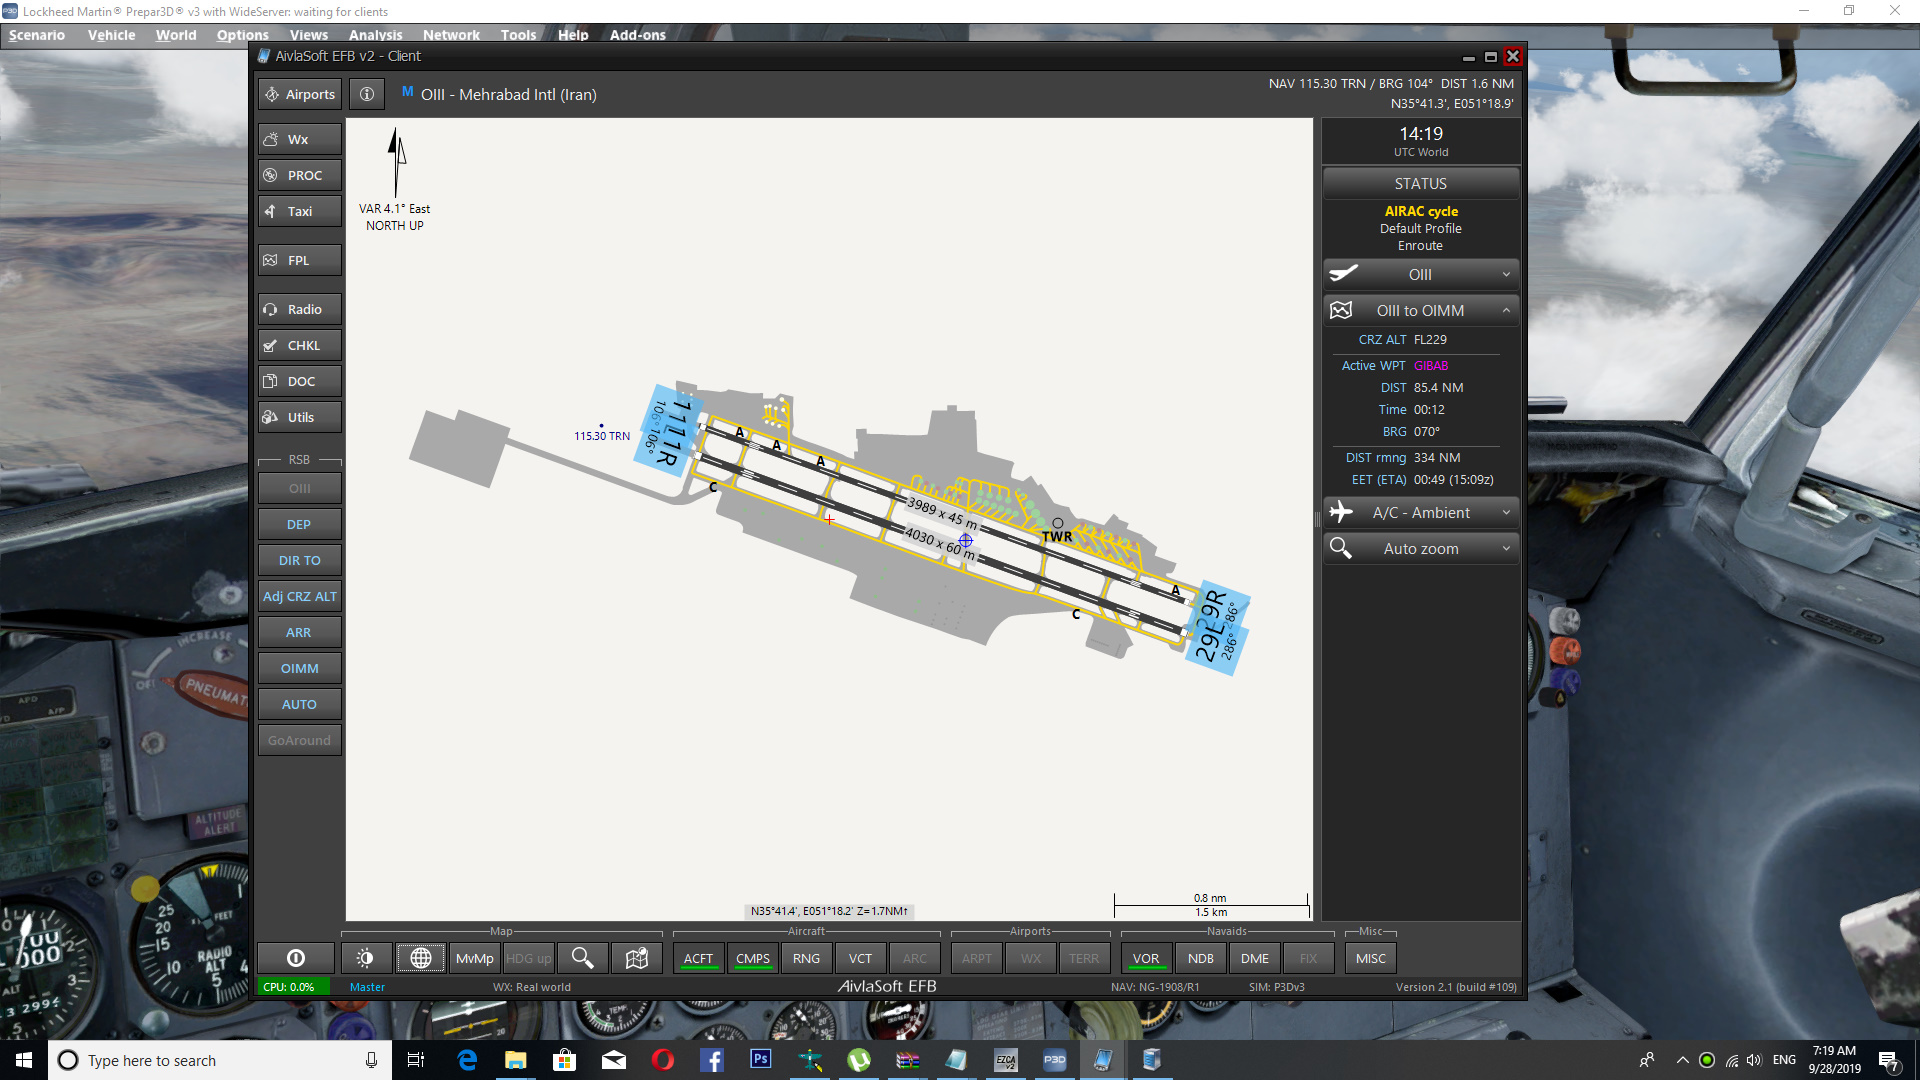Click the Windows search box
Screen dimensions: 1920x1080
pyautogui.click(x=220, y=1060)
